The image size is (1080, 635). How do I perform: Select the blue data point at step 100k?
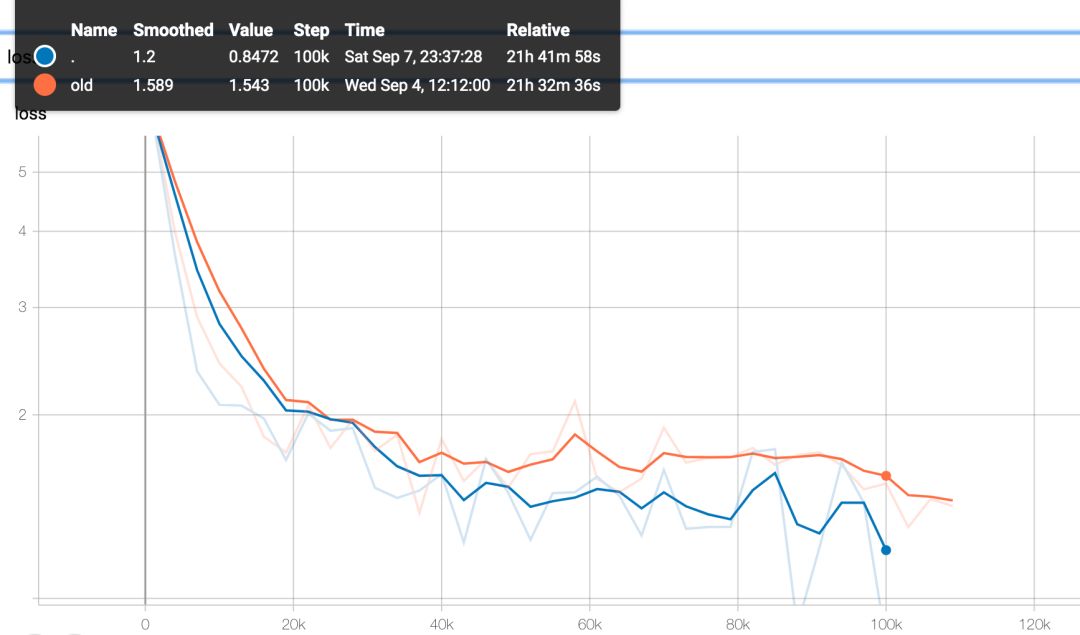coord(885,550)
